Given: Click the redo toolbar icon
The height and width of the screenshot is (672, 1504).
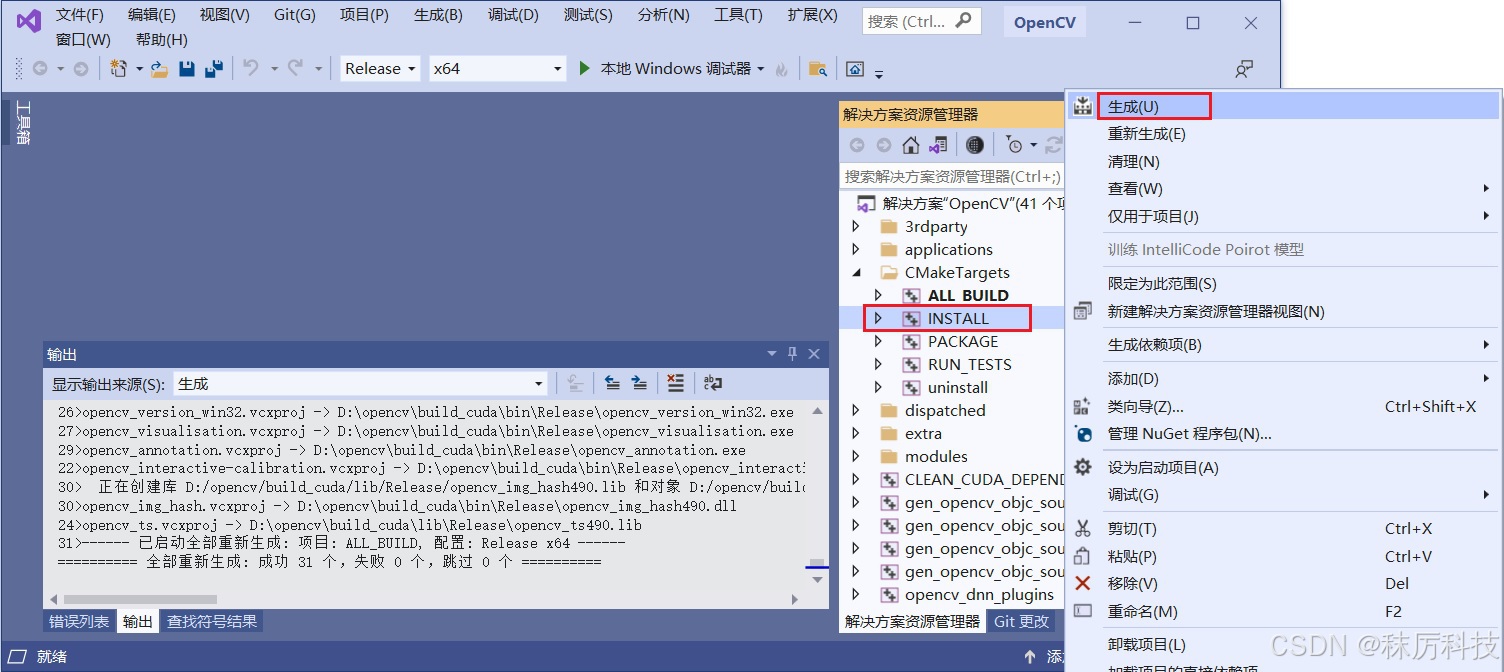Looking at the screenshot, I should coord(295,68).
